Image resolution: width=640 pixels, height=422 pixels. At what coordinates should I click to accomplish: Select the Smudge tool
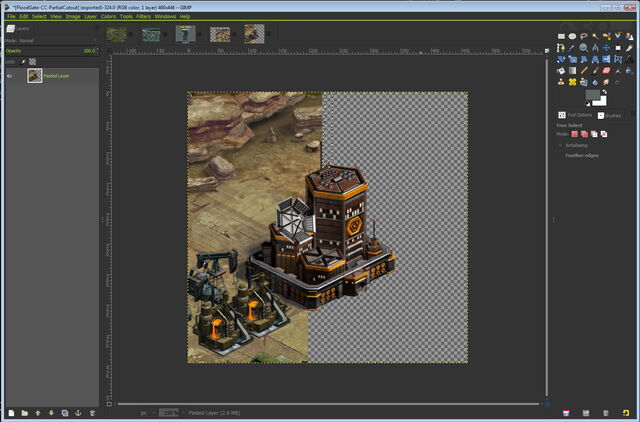point(606,82)
